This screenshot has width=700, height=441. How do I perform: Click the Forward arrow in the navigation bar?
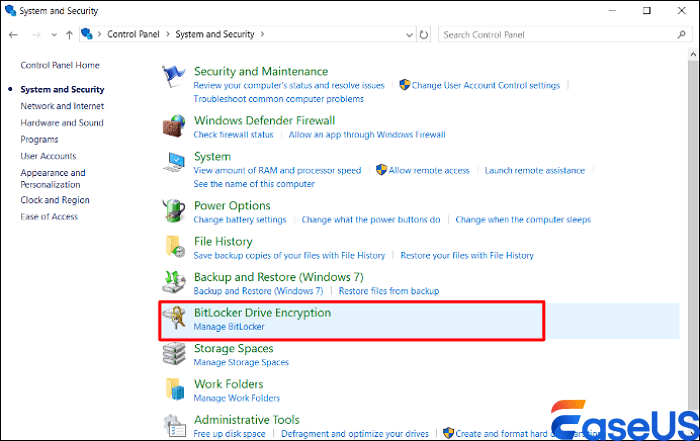(36, 35)
